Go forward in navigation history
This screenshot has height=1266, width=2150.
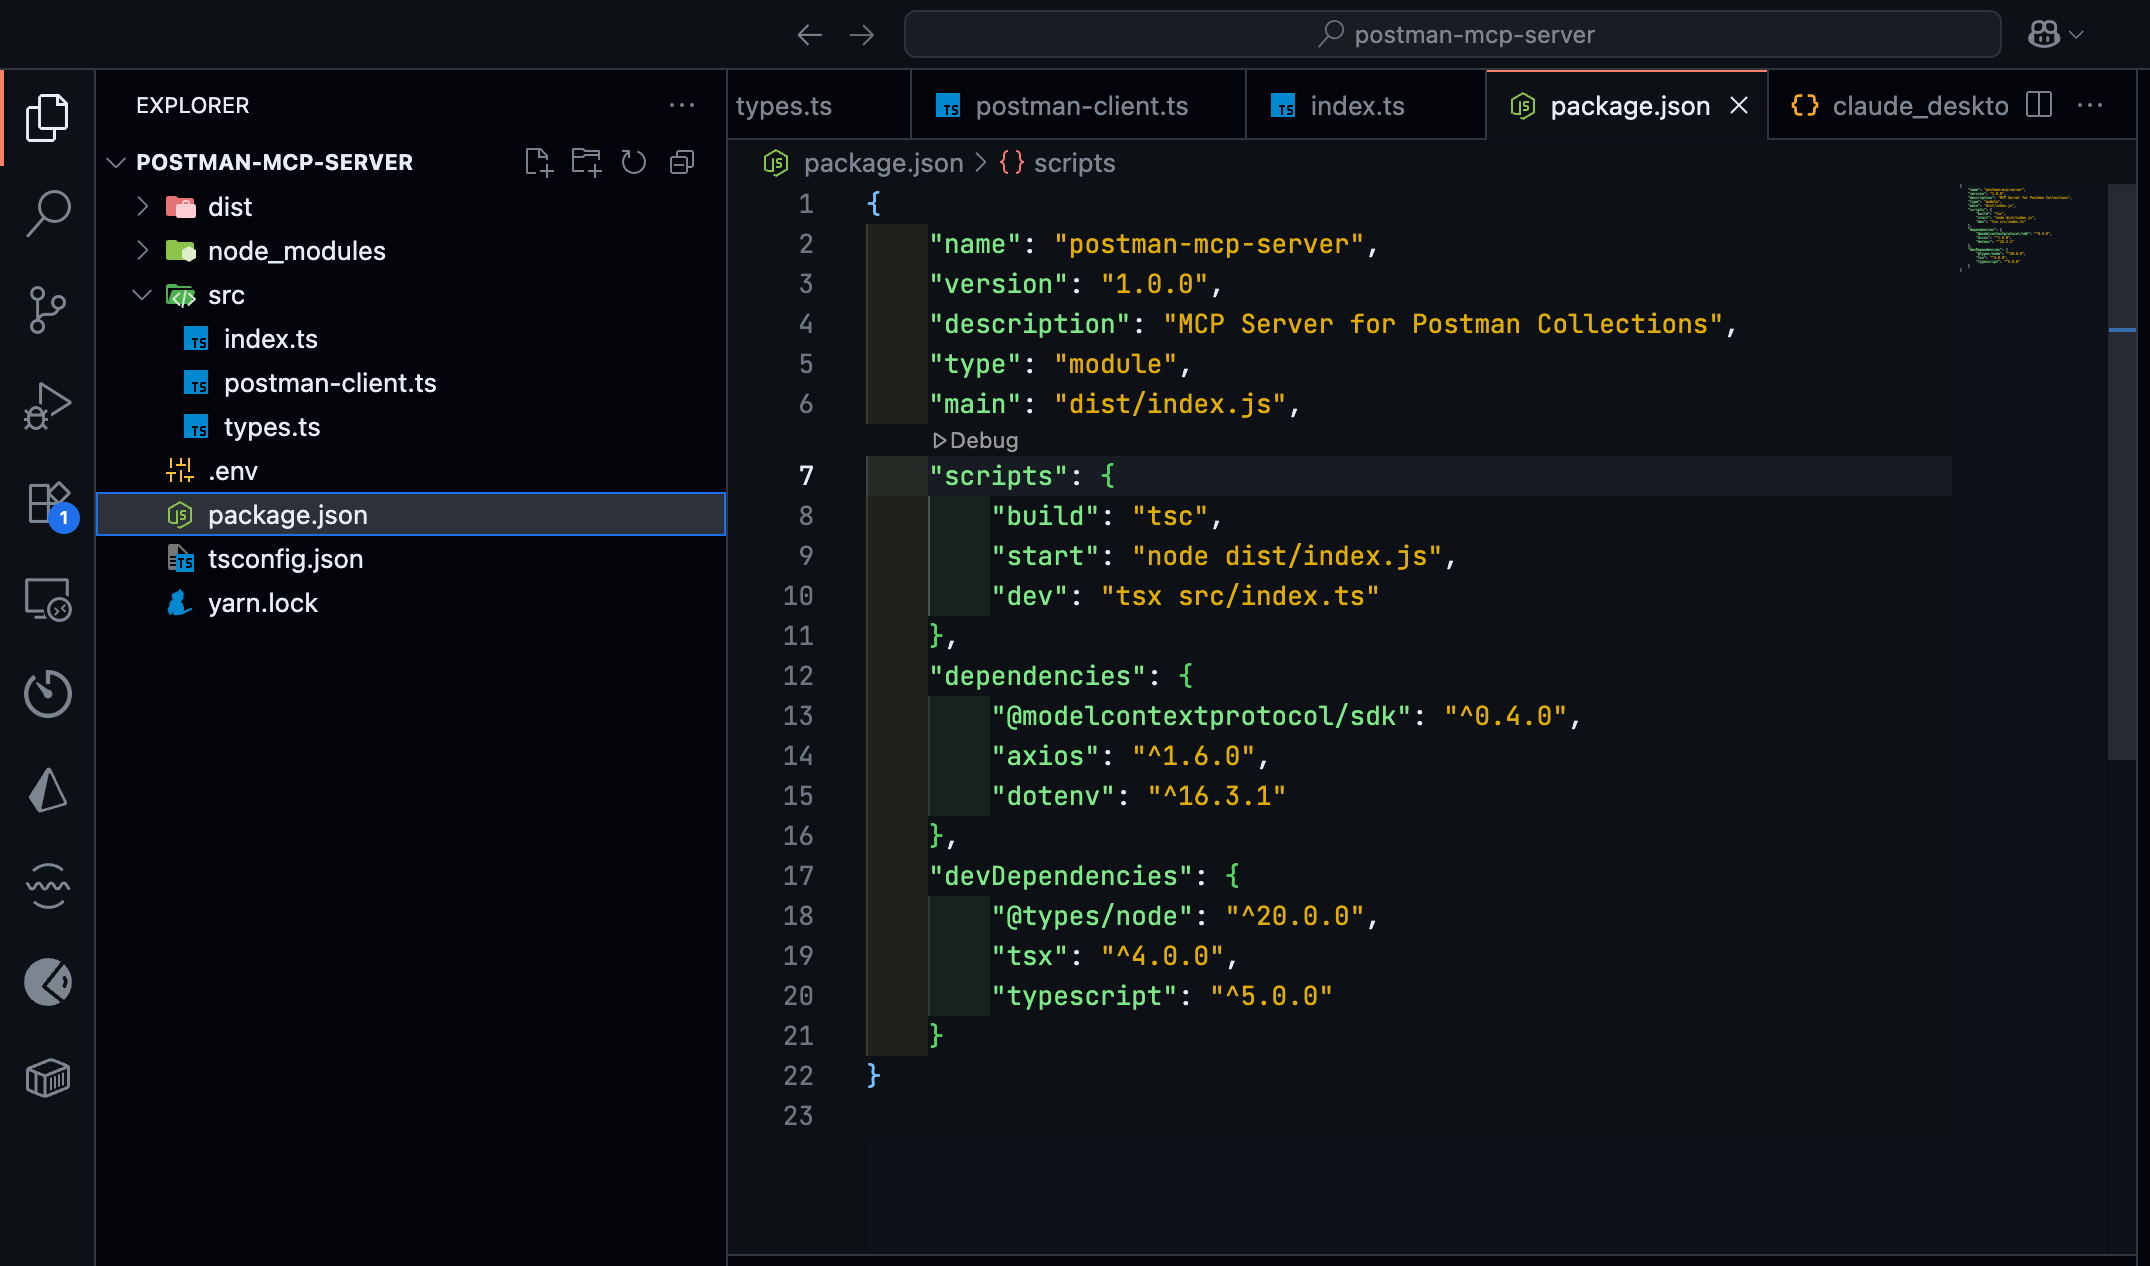tap(861, 35)
